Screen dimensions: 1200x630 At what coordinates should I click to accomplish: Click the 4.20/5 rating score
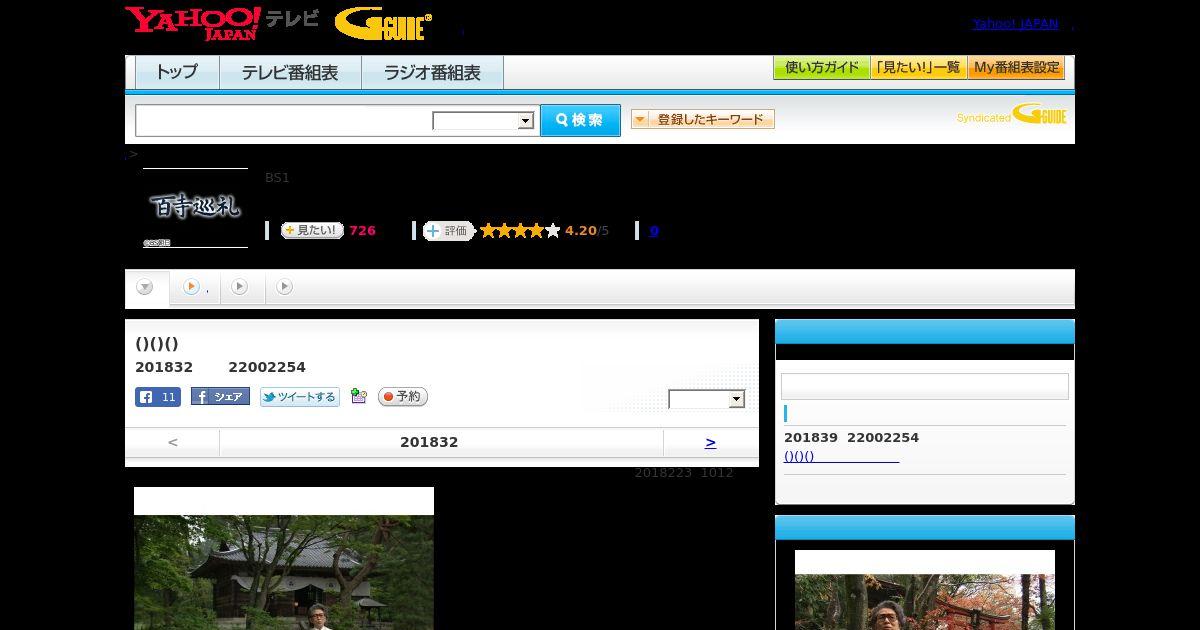tap(586, 231)
